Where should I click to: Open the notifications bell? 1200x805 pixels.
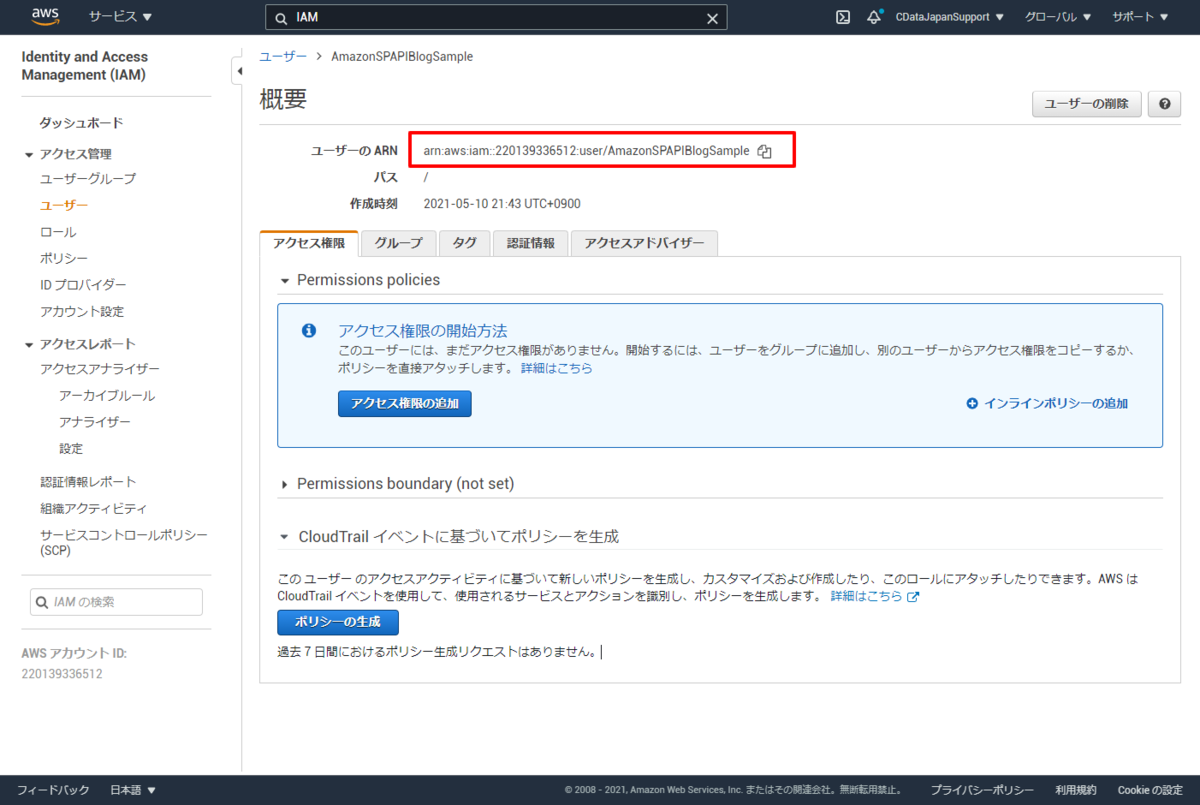874,17
